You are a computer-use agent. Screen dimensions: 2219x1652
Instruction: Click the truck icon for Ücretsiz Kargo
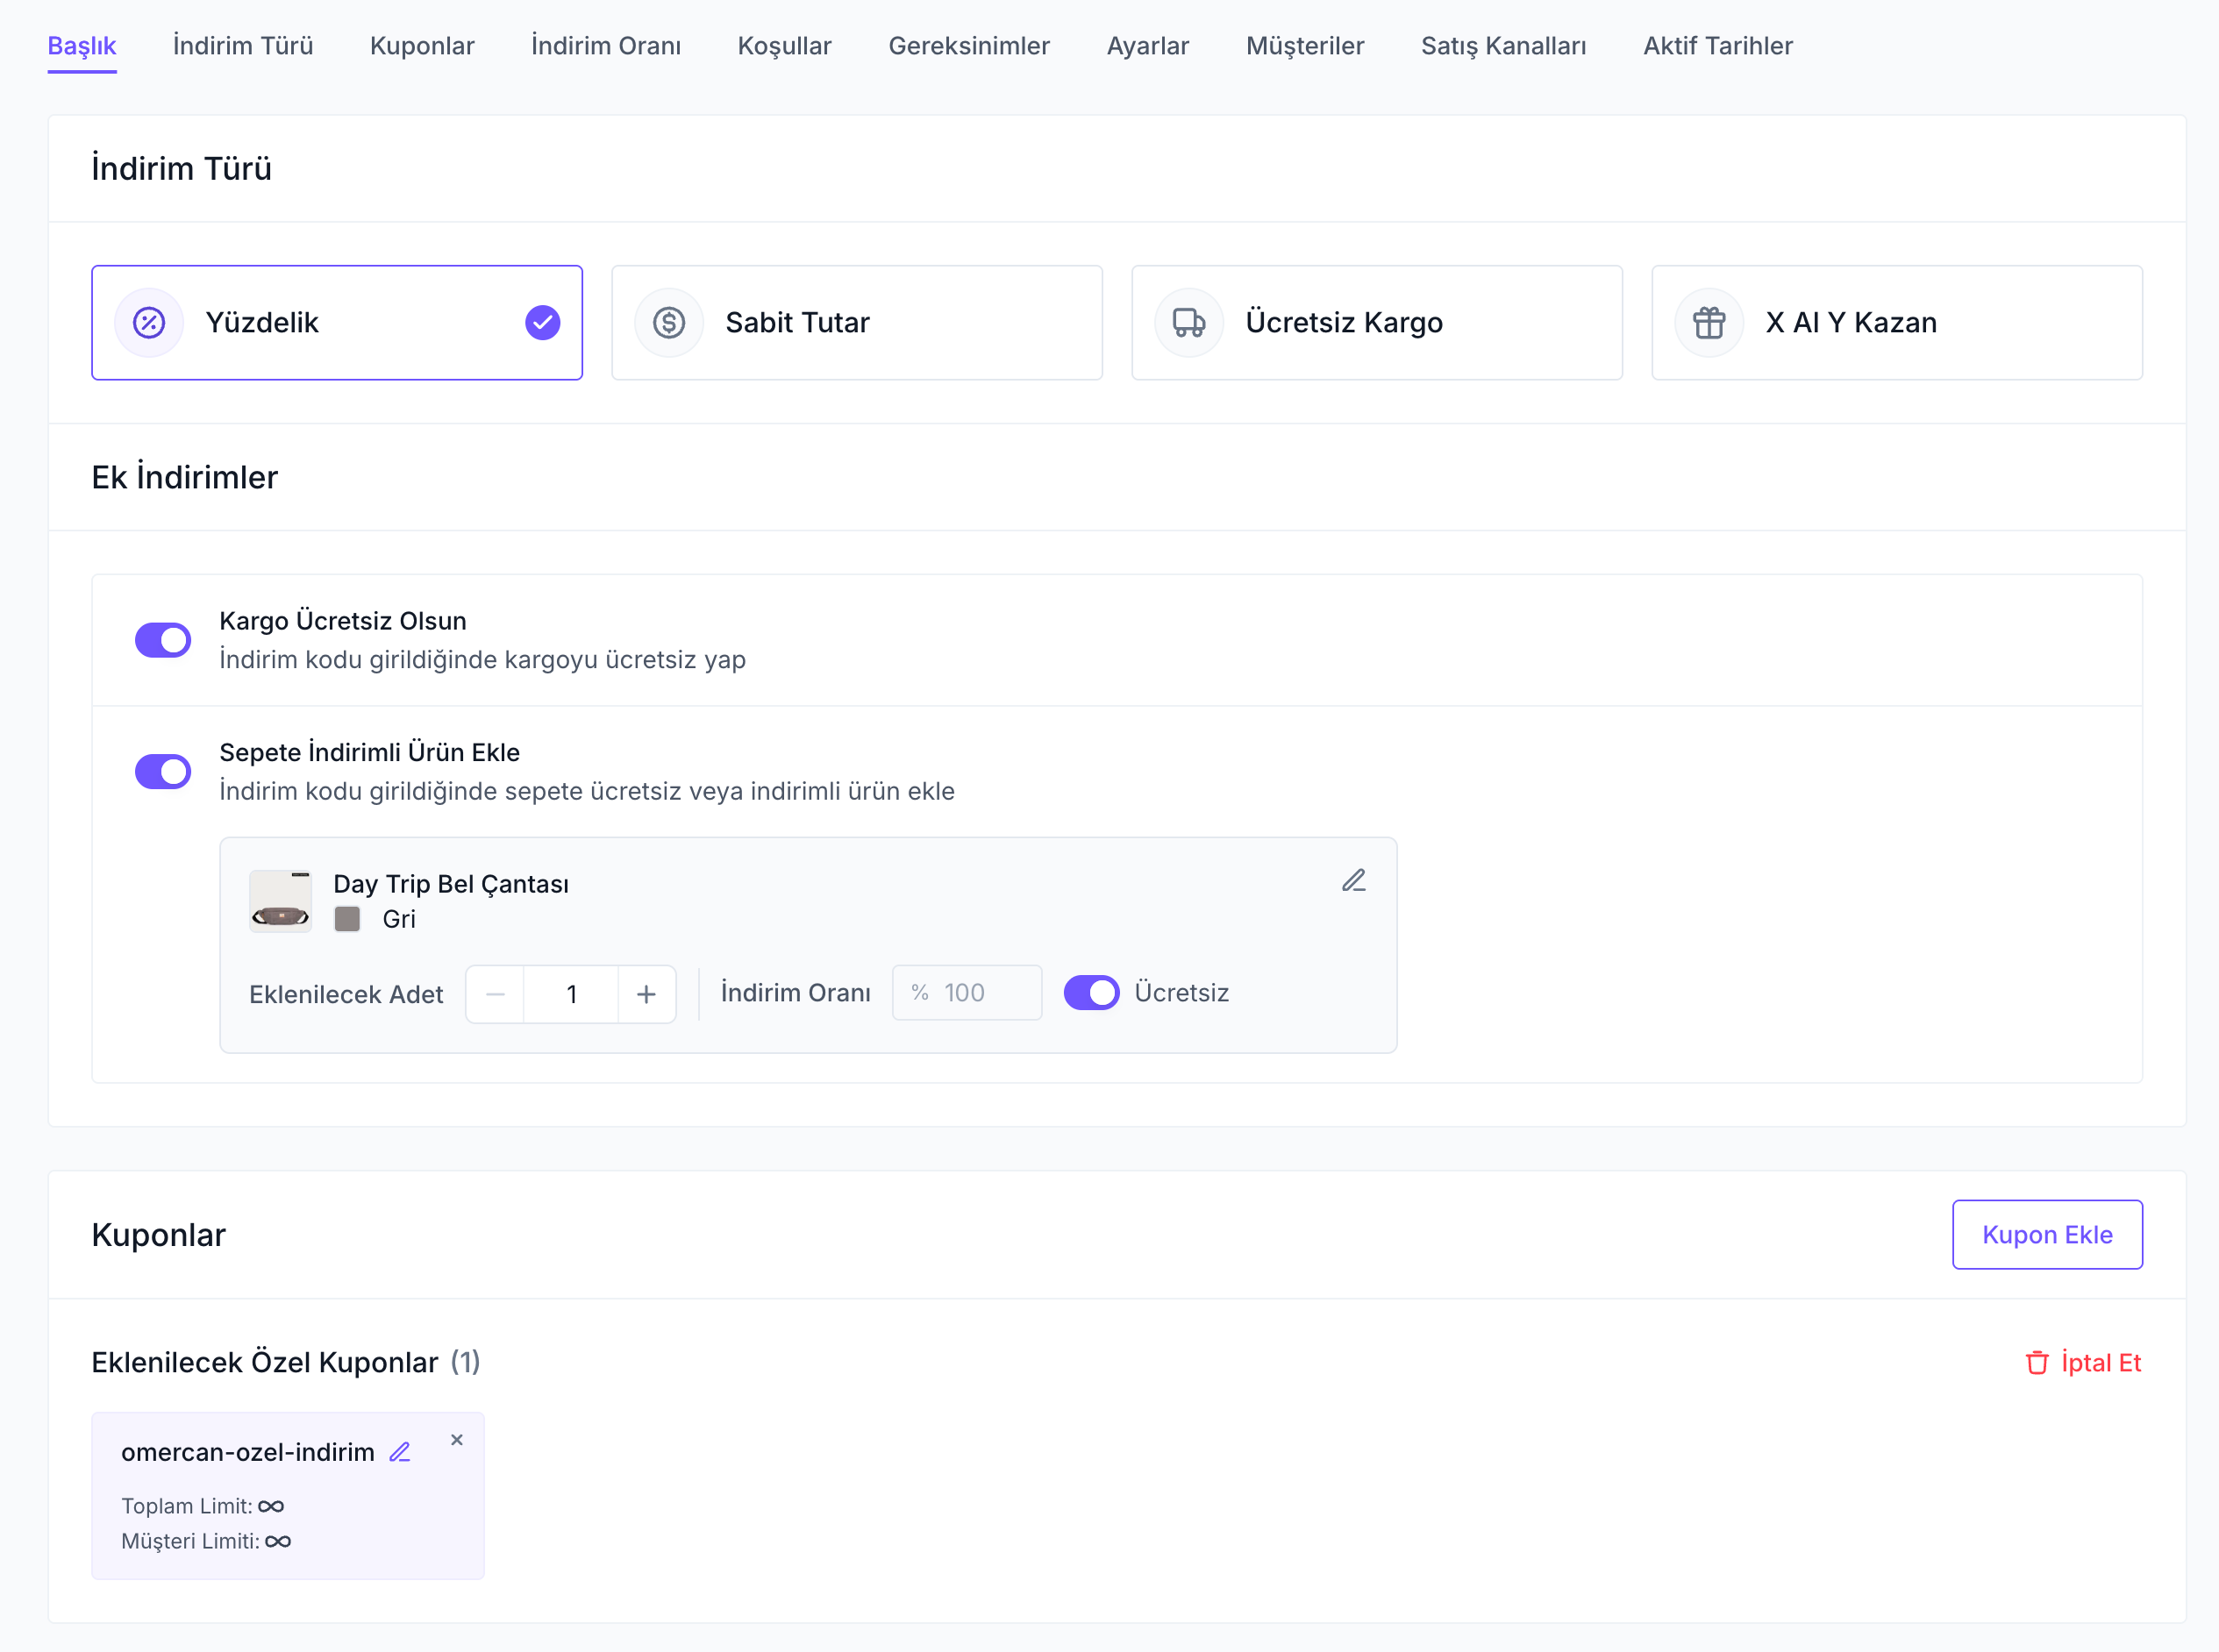1189,323
